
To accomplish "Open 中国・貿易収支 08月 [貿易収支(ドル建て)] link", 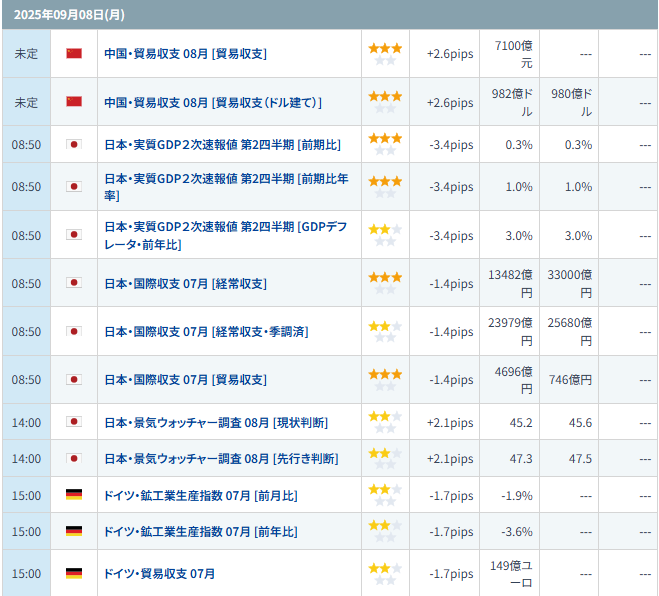I will 213,103.
